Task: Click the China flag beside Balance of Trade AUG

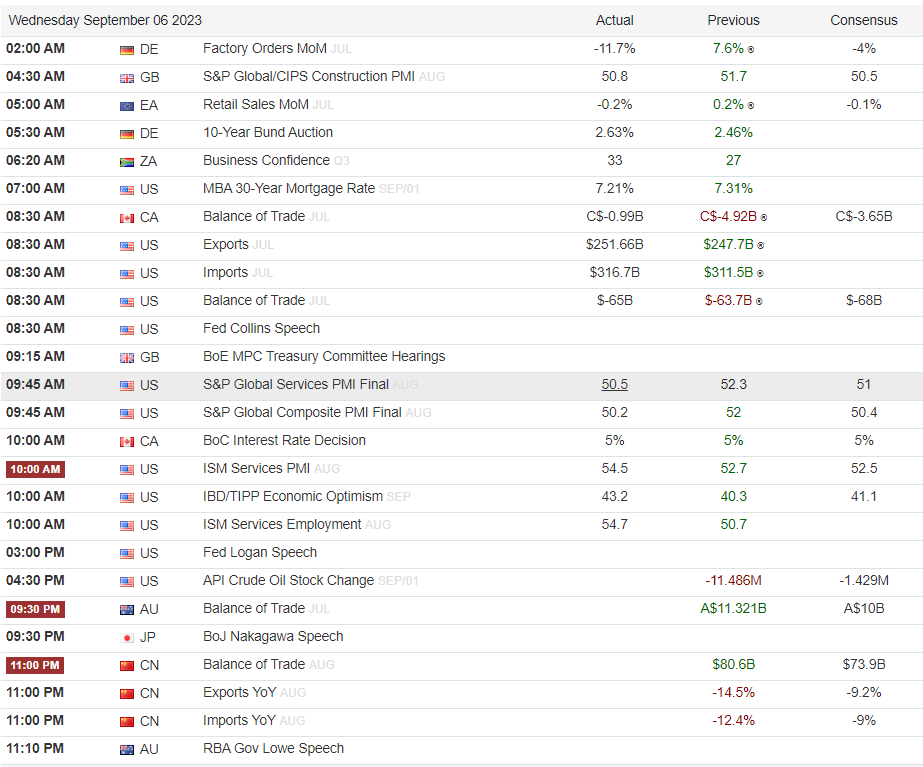Action: coord(127,666)
